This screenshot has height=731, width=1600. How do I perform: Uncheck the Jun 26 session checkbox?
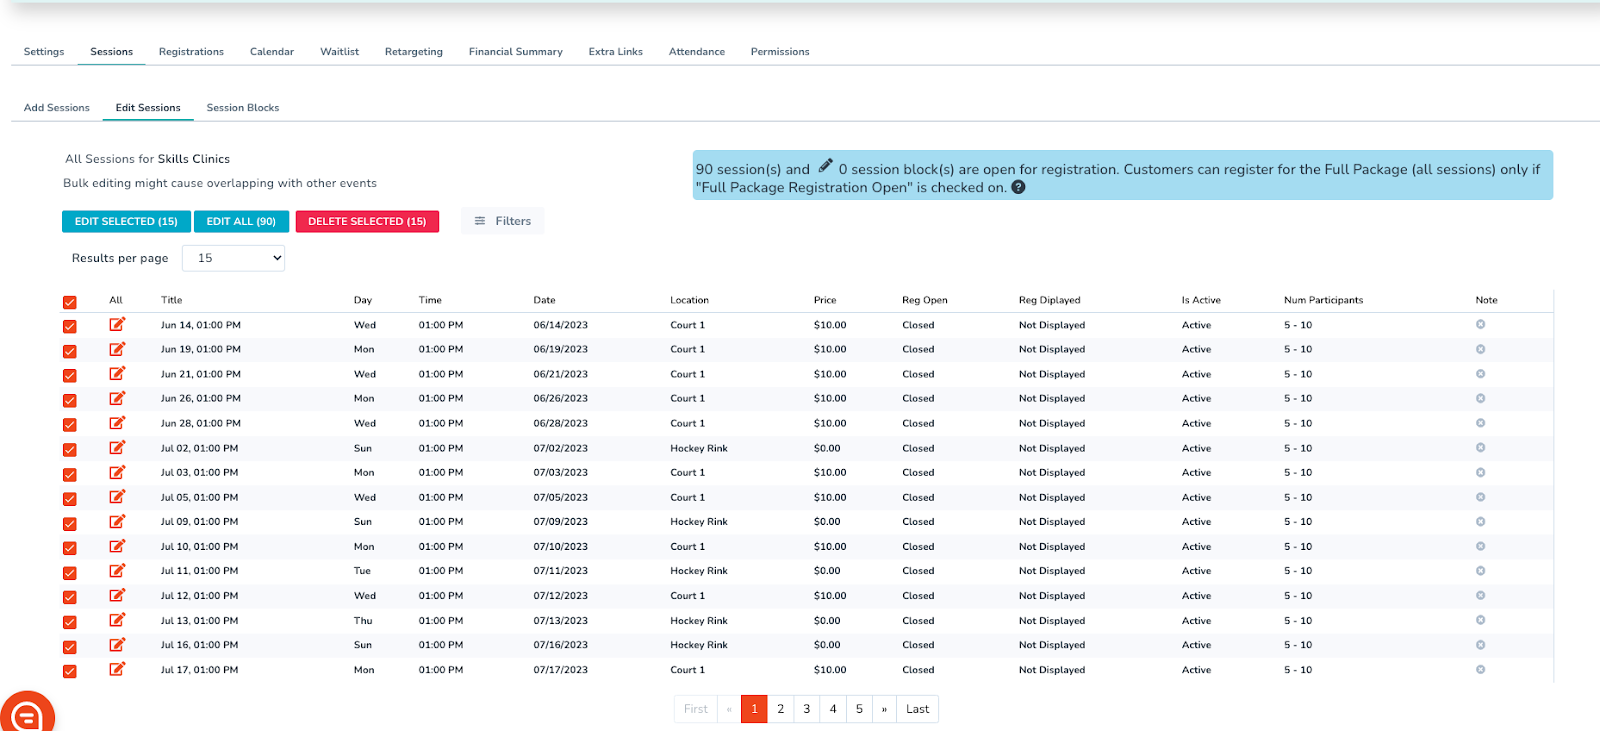click(x=70, y=400)
